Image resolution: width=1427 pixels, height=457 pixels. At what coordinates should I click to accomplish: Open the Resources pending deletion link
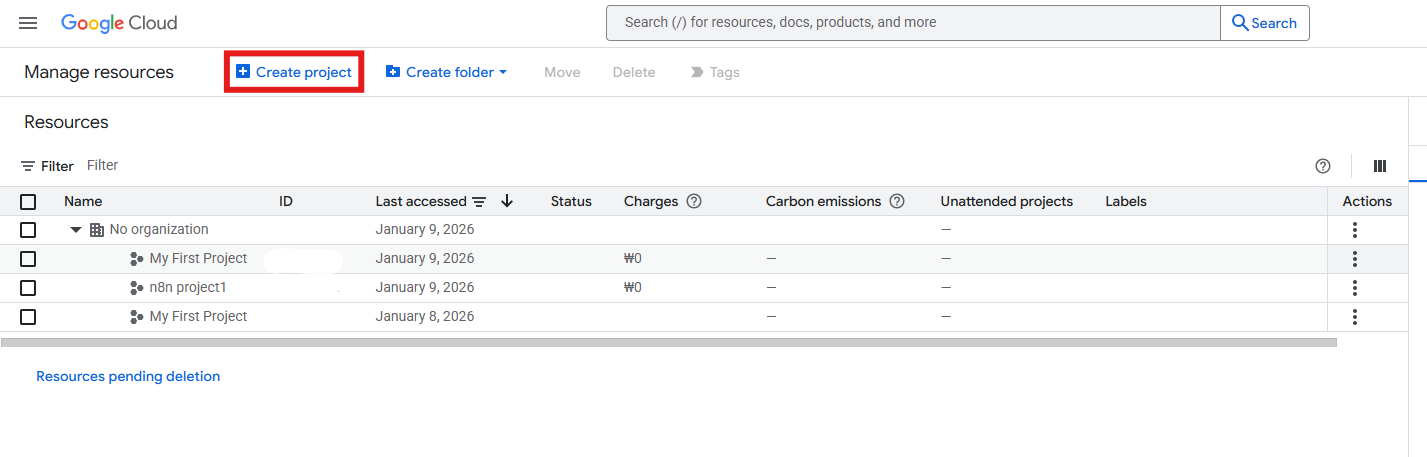[128, 377]
